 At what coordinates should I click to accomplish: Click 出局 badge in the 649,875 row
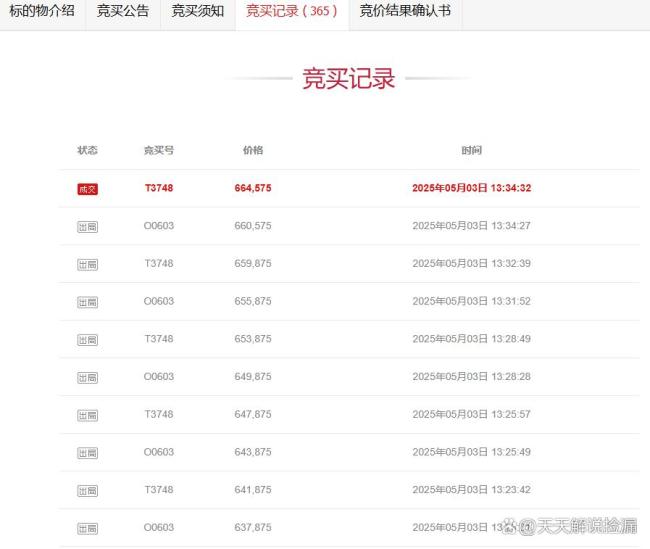(x=87, y=378)
